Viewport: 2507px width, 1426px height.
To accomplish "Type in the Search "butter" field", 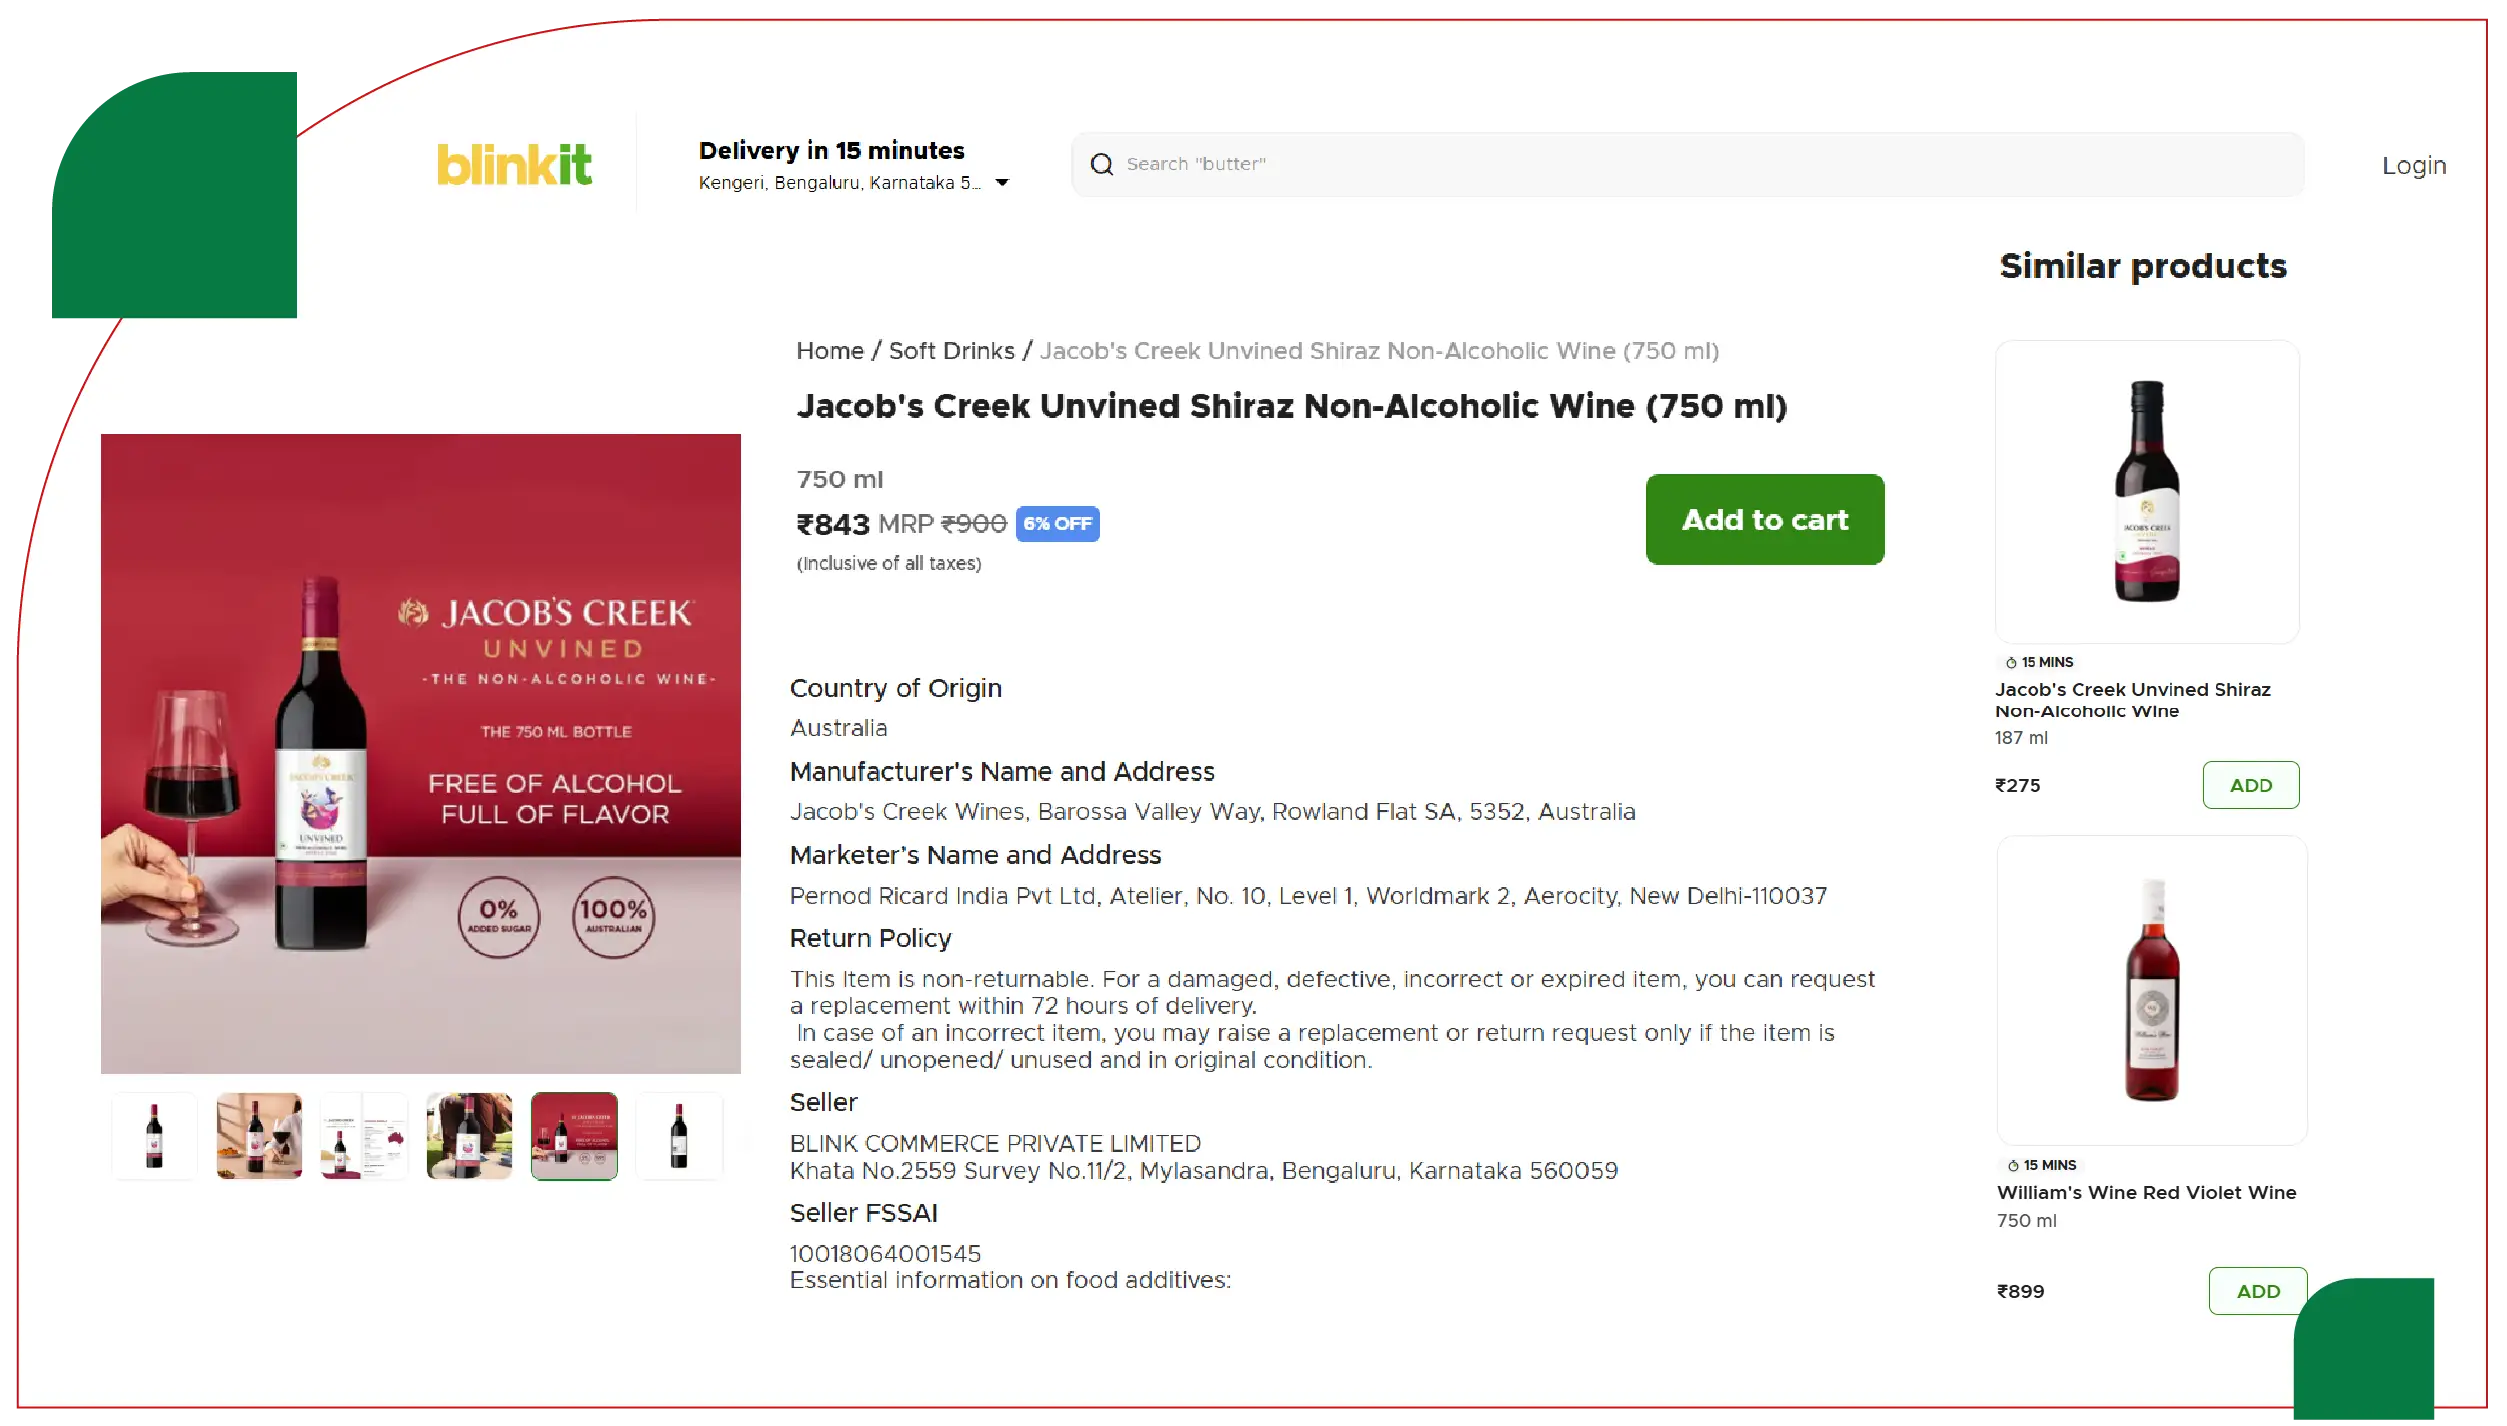I will [x=1700, y=164].
